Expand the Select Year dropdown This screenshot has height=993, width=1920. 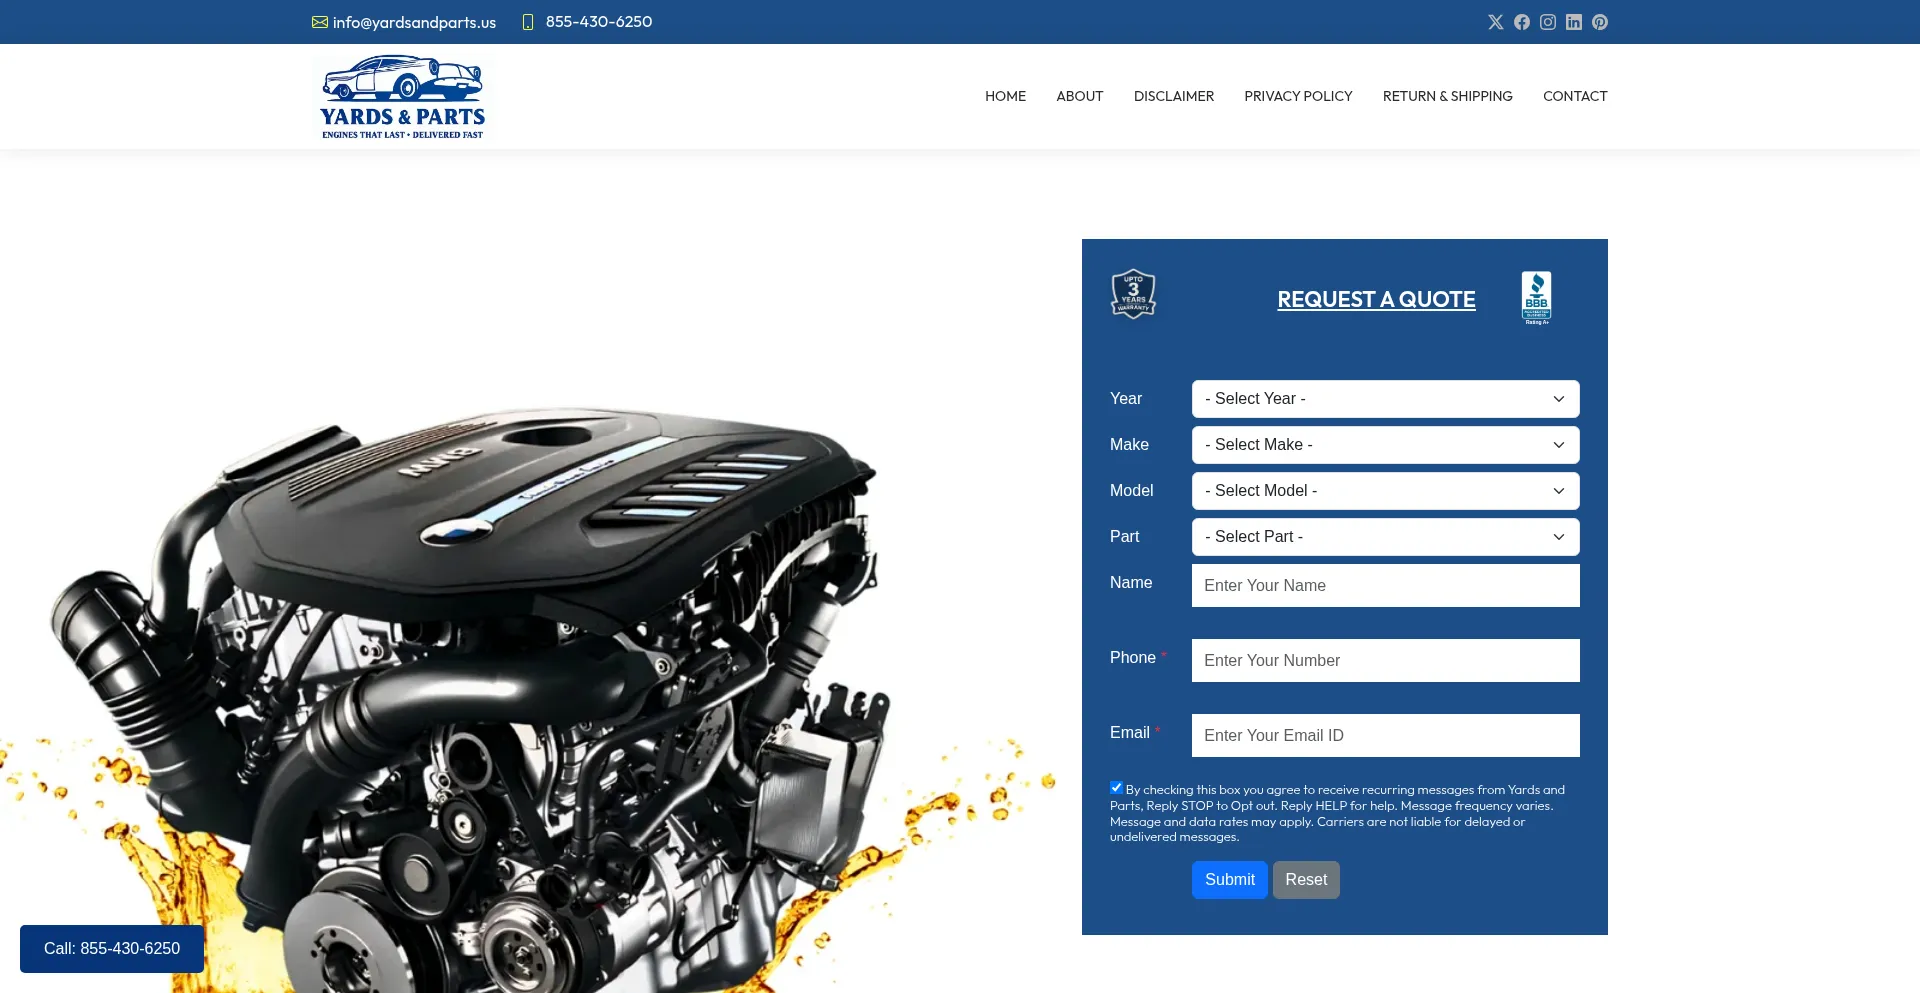1385,399
